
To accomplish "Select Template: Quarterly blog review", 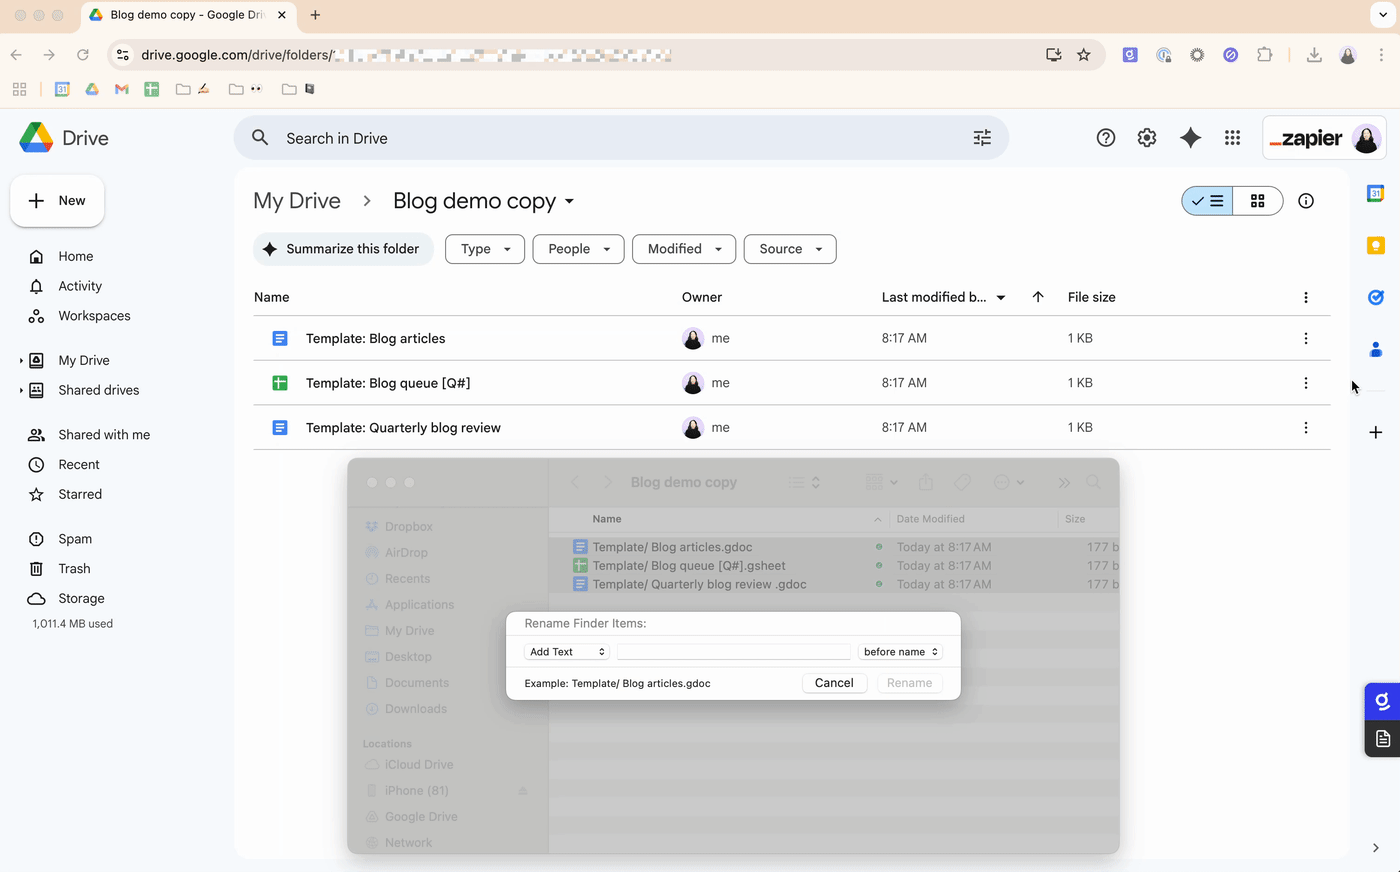I will pyautogui.click(x=403, y=428).
